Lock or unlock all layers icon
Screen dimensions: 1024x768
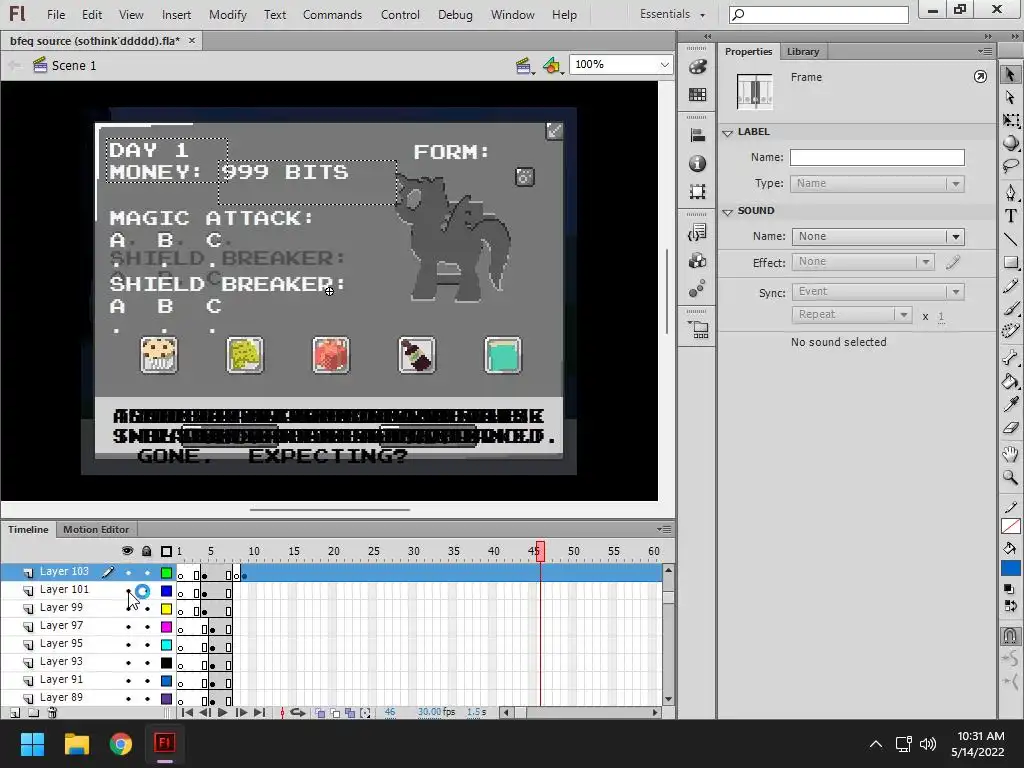pos(147,551)
